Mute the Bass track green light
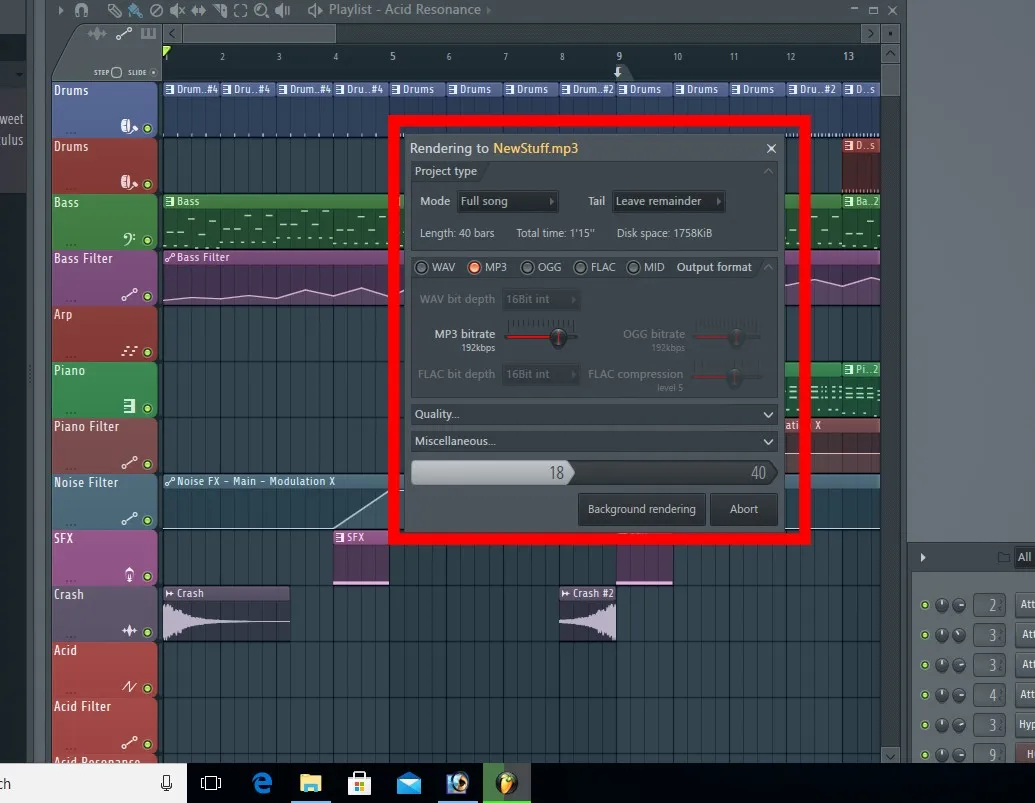 coord(148,240)
